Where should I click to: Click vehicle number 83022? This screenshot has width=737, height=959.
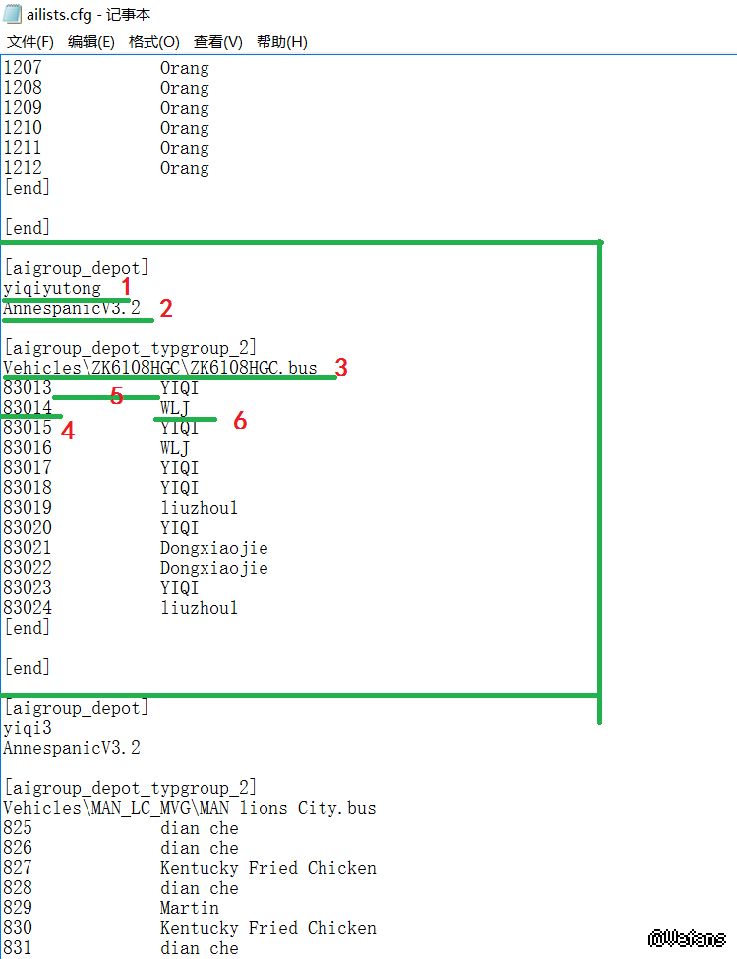pos(28,568)
